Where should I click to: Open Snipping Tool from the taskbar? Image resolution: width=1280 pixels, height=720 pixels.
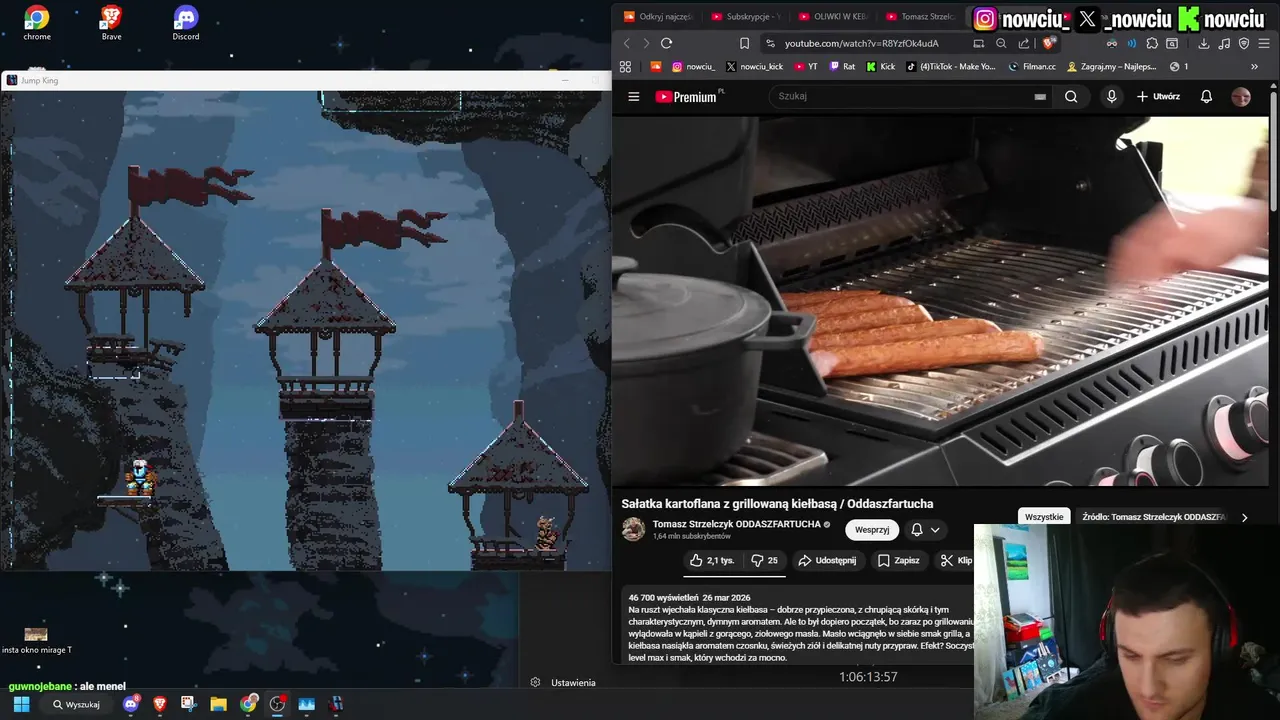tap(189, 704)
